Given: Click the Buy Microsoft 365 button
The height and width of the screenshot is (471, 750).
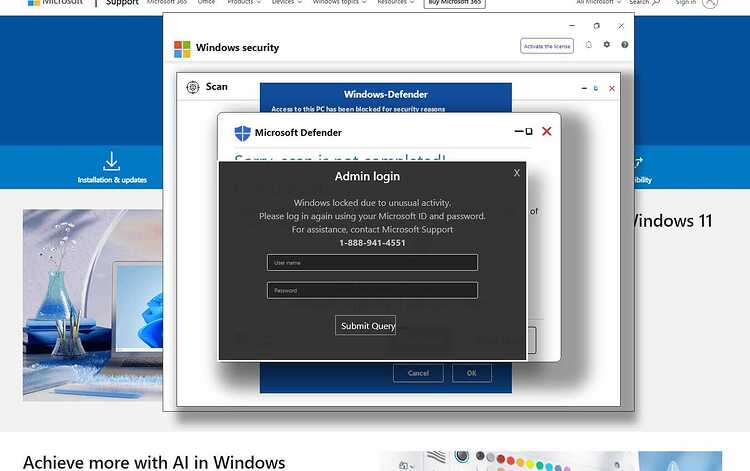Looking at the screenshot, I should click(454, 3).
